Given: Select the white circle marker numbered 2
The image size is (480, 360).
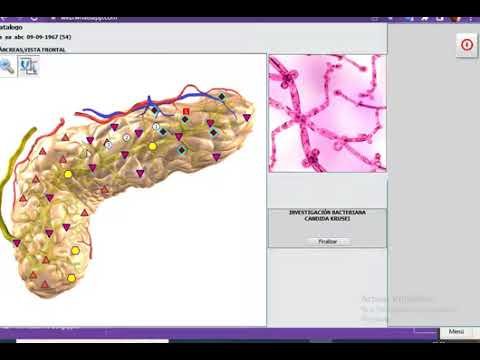Looking at the screenshot, I should [x=126, y=137].
